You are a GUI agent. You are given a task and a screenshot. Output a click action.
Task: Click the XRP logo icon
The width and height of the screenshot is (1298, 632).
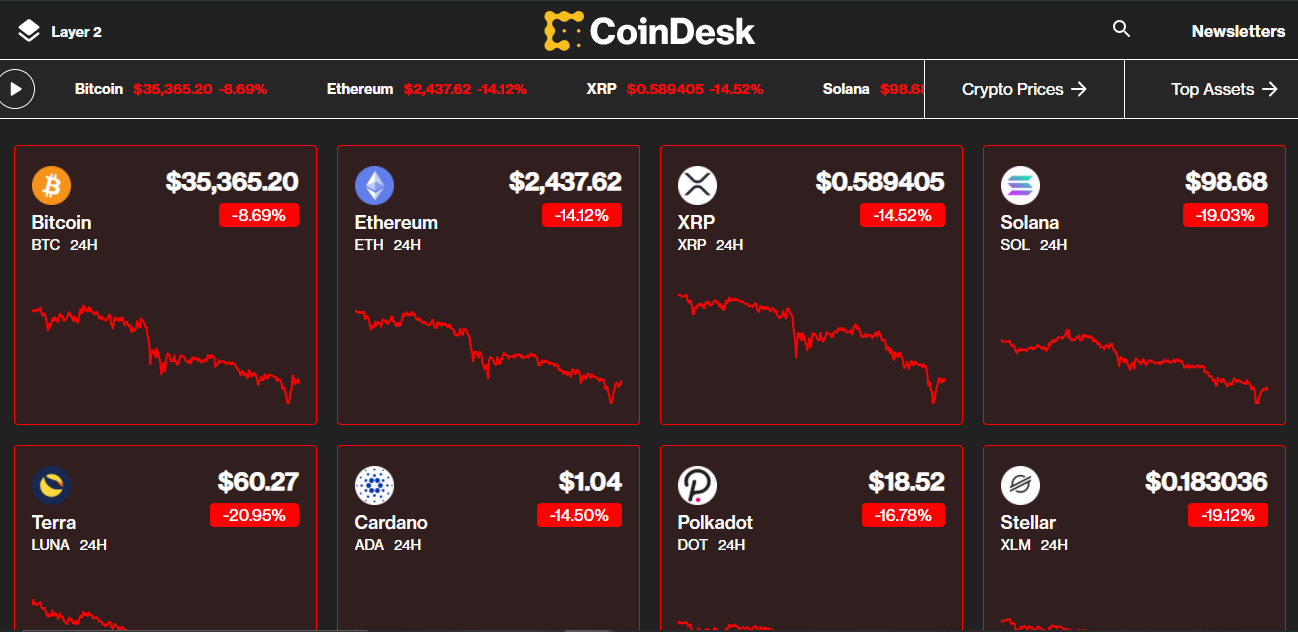(x=697, y=185)
